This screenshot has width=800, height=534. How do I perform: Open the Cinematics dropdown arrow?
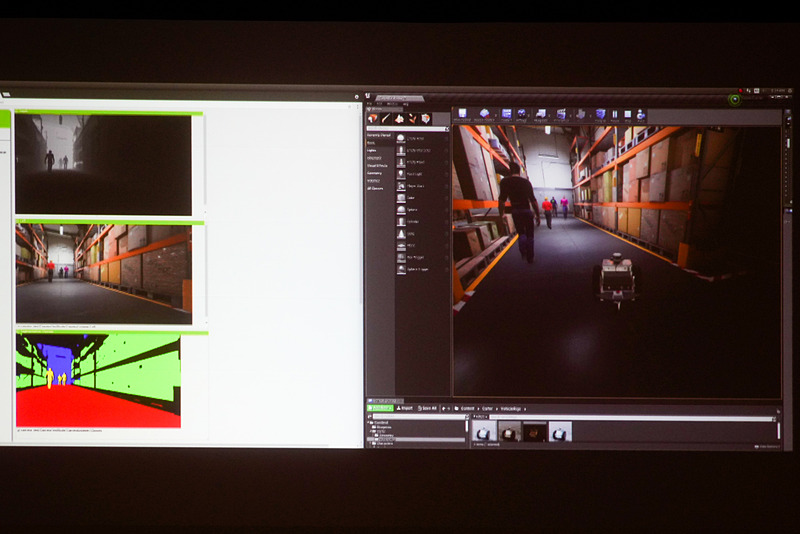click(570, 115)
